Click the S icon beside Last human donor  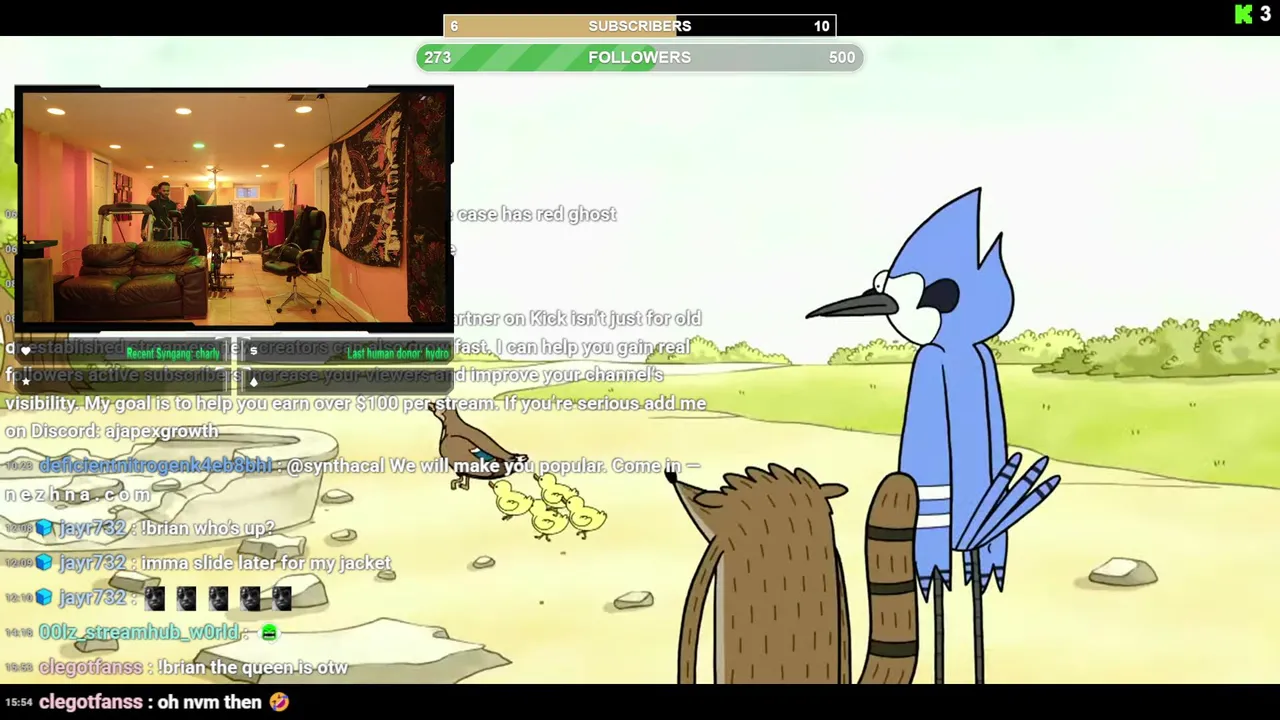pyautogui.click(x=253, y=351)
